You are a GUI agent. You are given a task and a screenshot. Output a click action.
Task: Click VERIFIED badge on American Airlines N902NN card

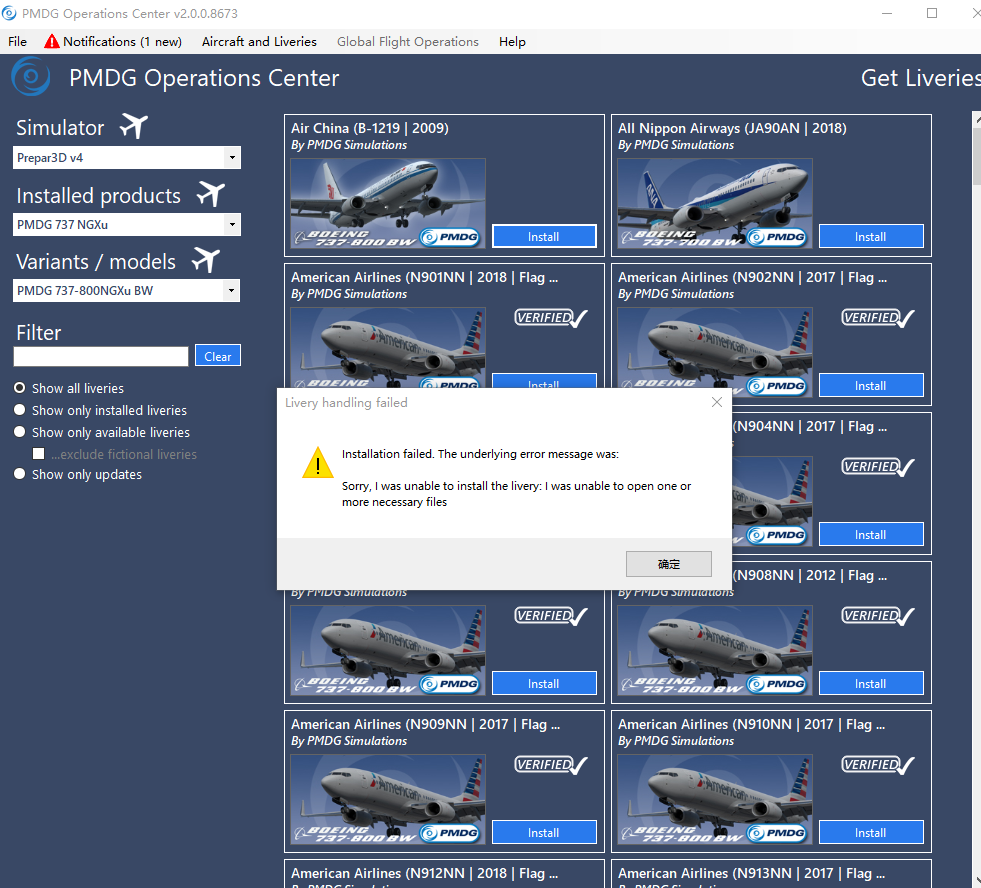(x=878, y=318)
